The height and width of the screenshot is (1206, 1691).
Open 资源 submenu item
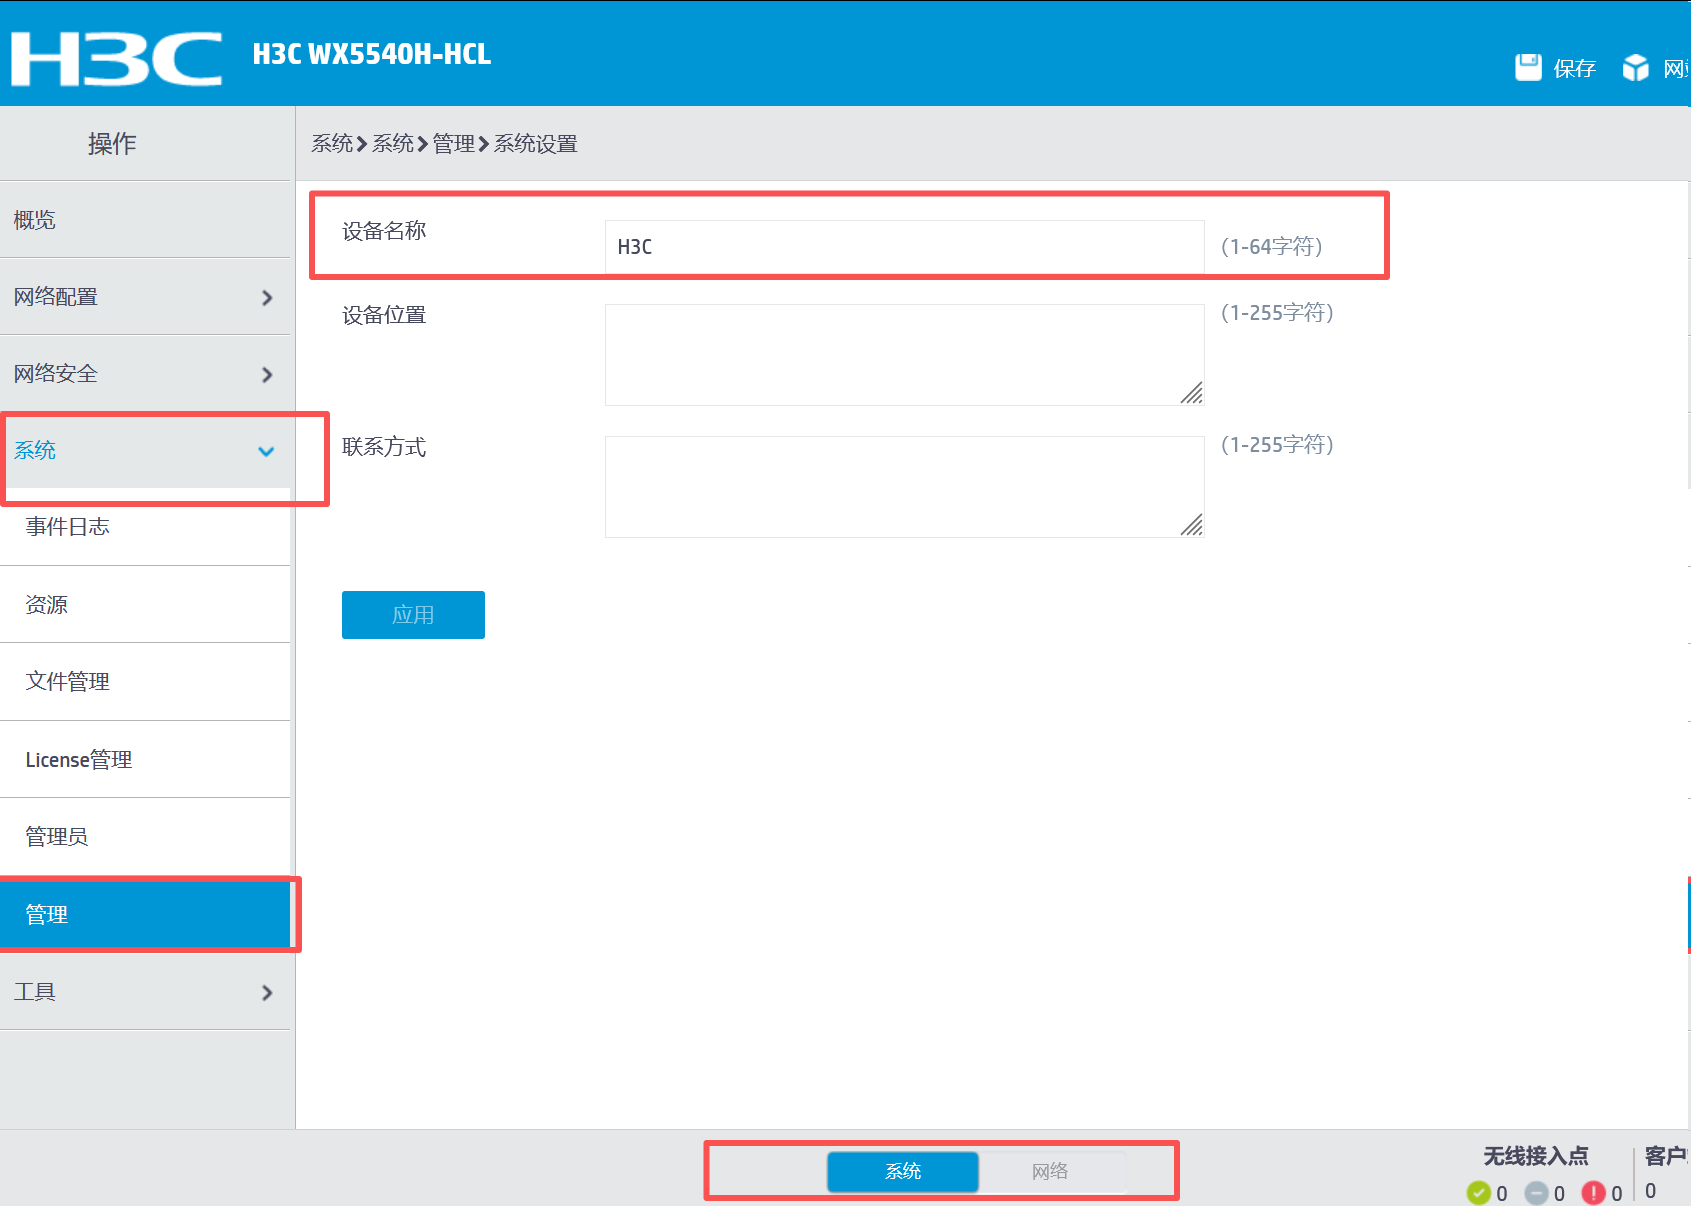pyautogui.click(x=145, y=604)
